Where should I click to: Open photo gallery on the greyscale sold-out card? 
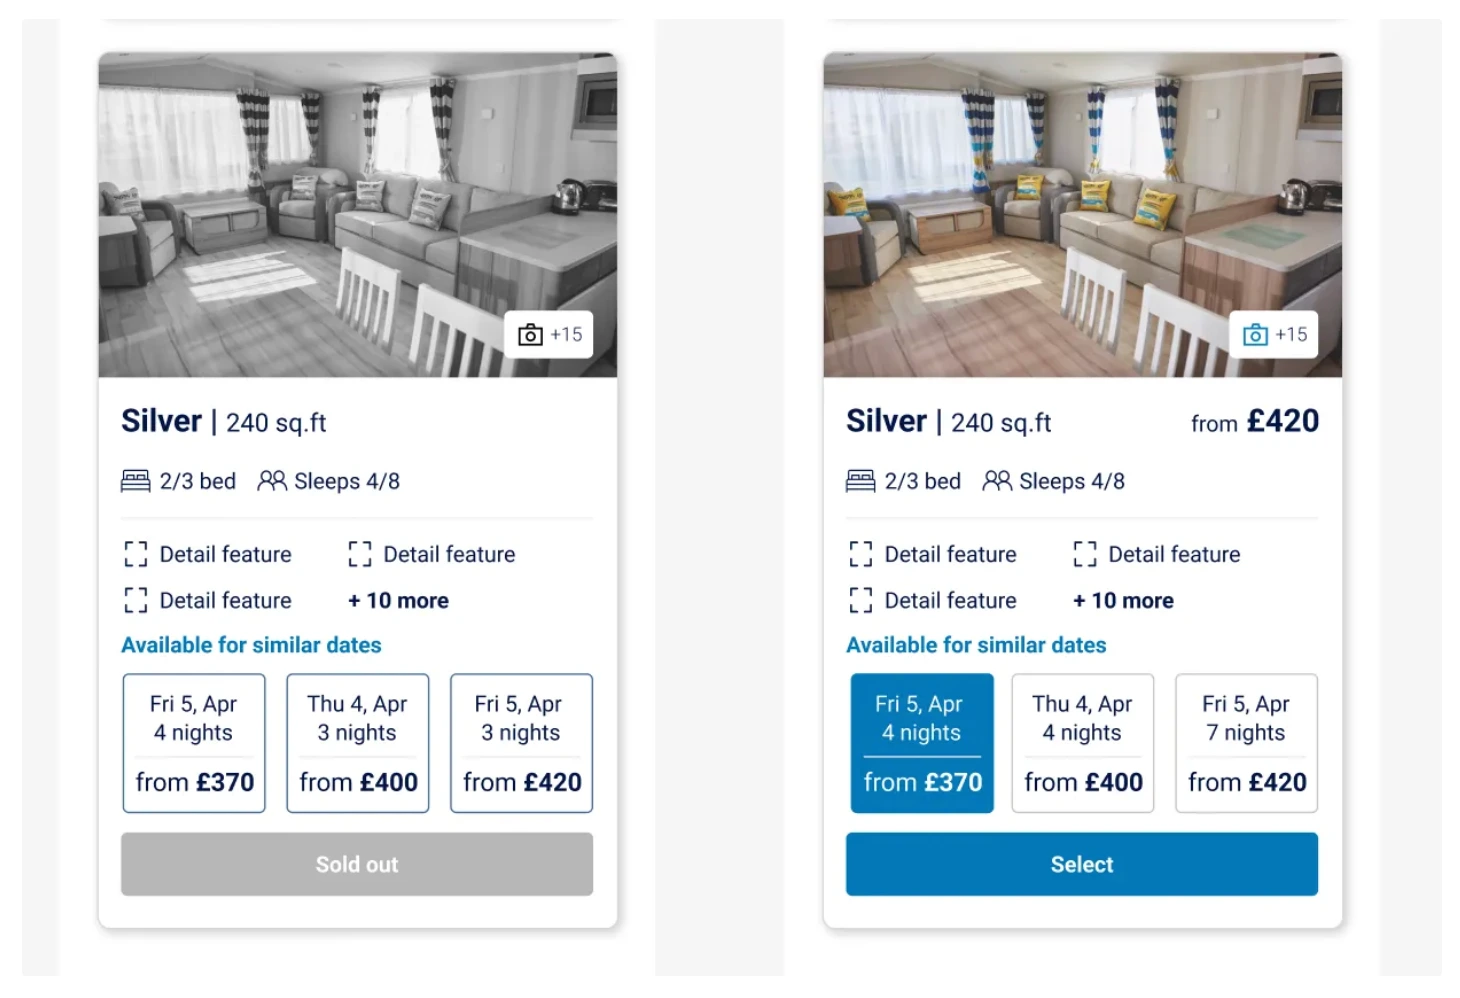[549, 335]
